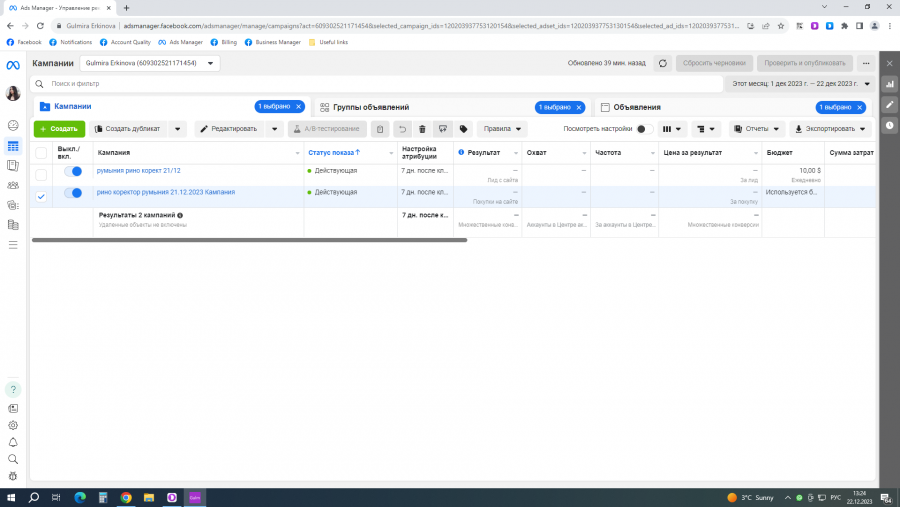Viewport: 900px width, 507px height.
Task: Open the date range picker dropdown
Action: pos(801,84)
